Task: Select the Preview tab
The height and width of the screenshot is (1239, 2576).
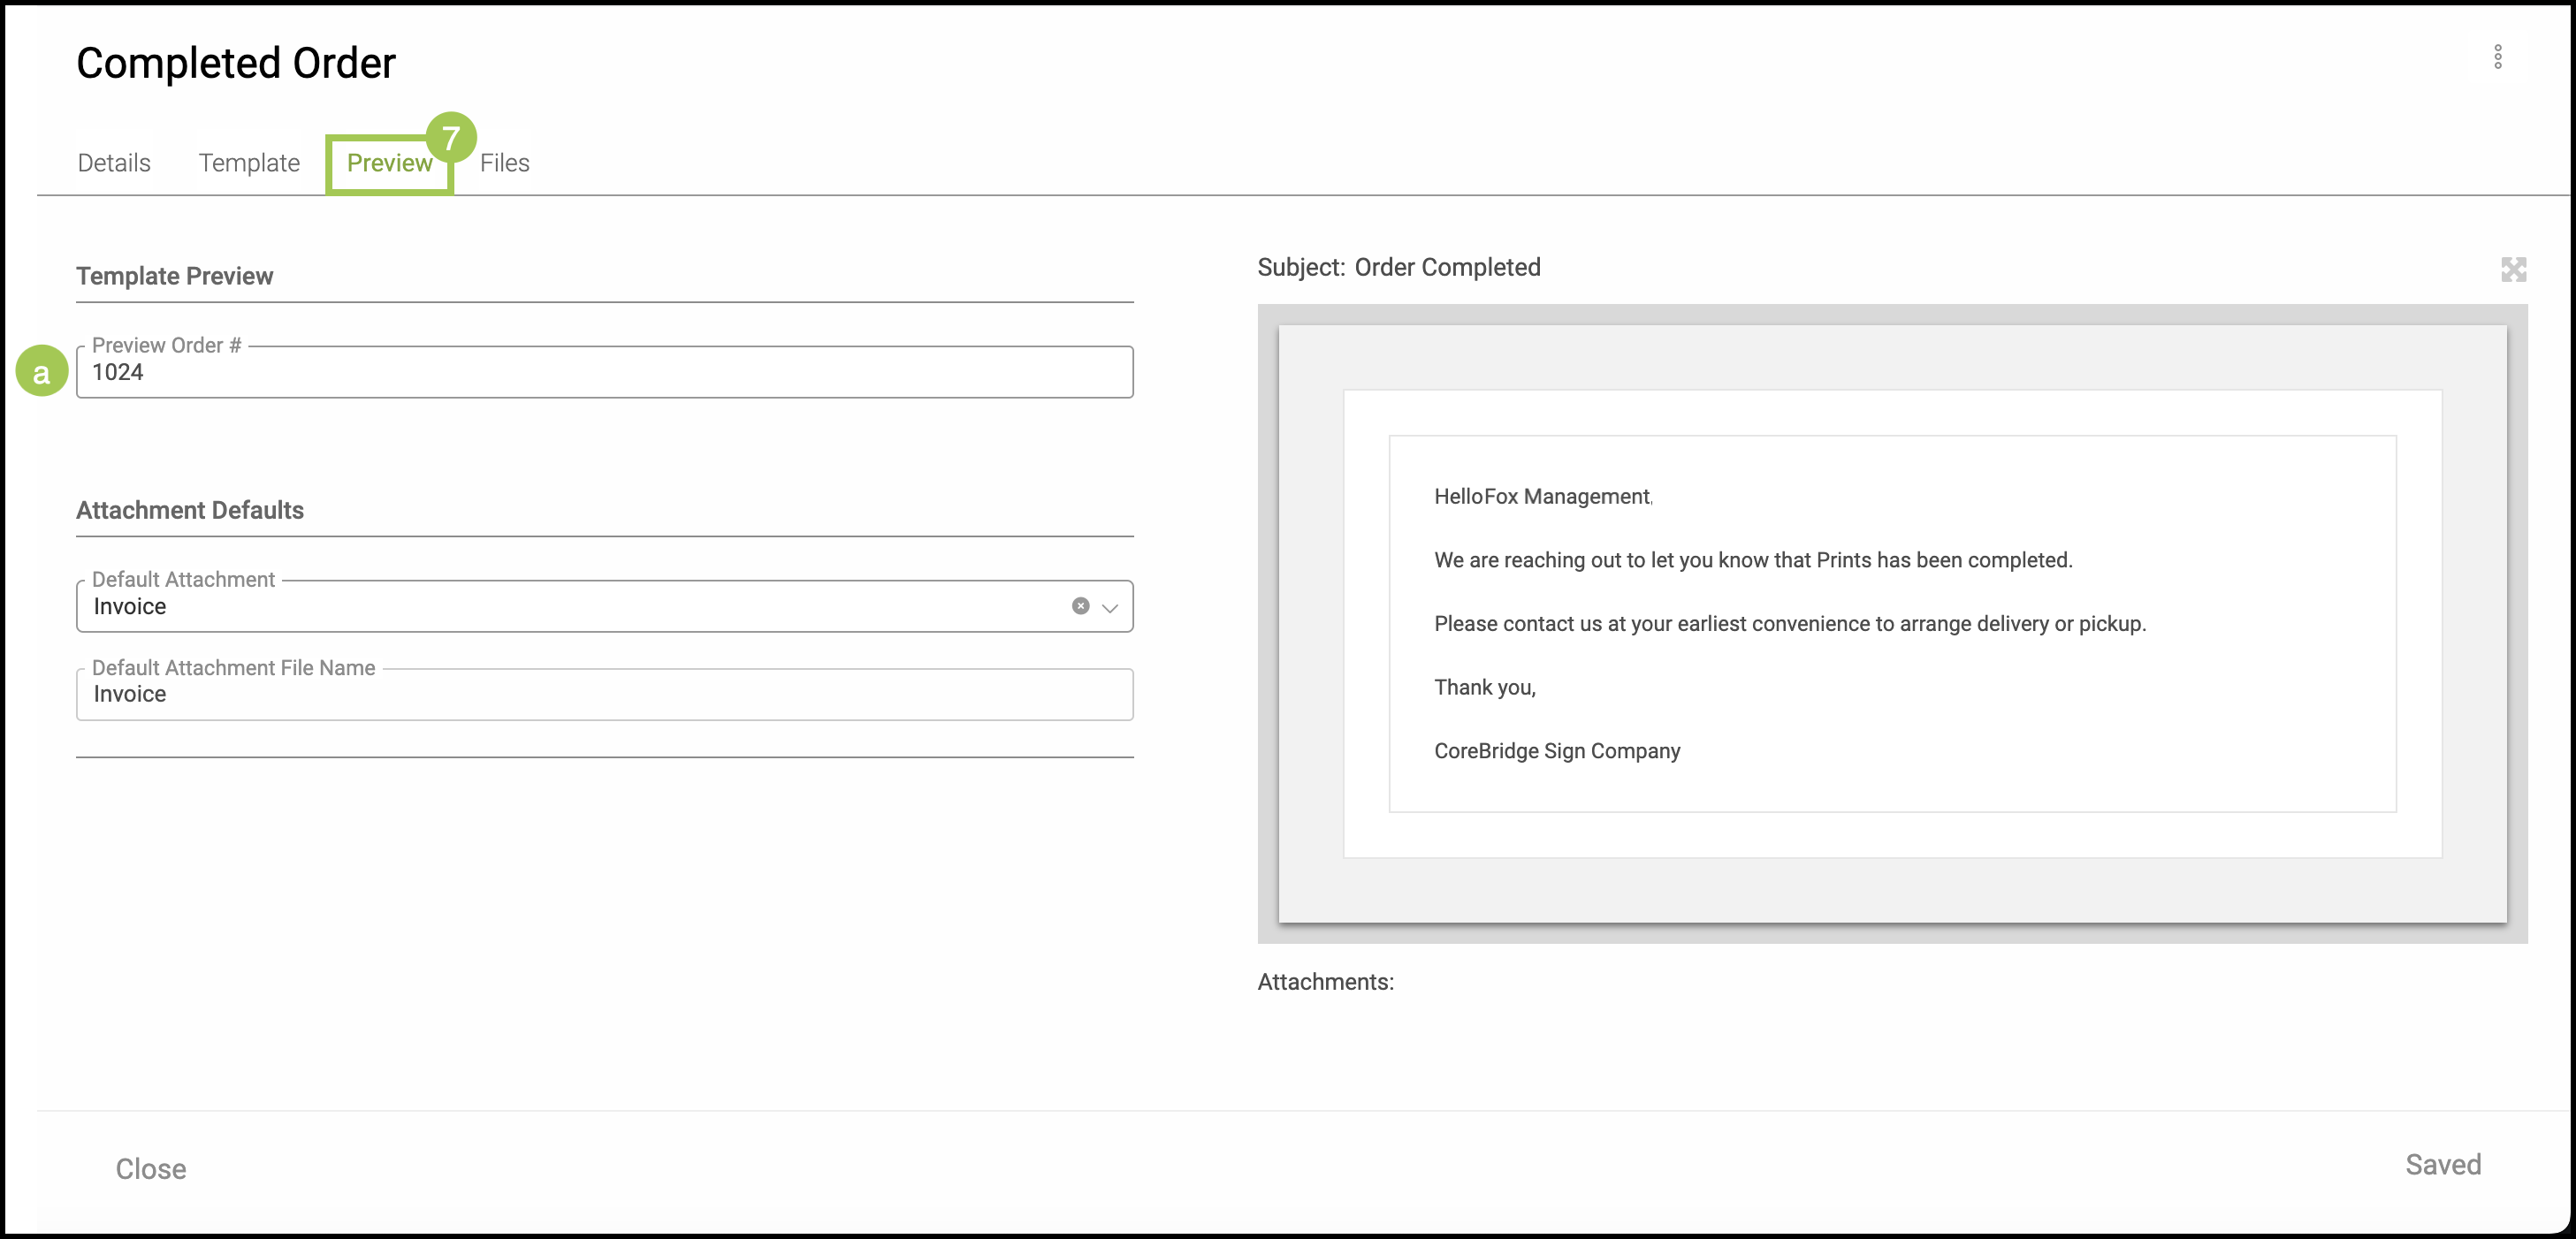Action: (389, 163)
